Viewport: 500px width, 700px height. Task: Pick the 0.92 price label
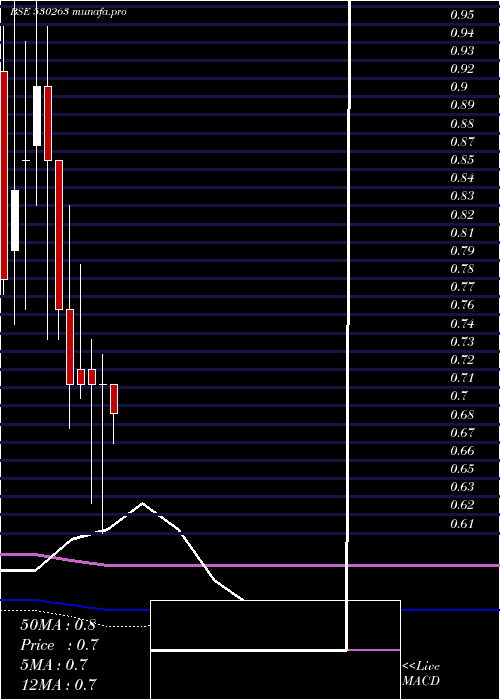(462, 69)
